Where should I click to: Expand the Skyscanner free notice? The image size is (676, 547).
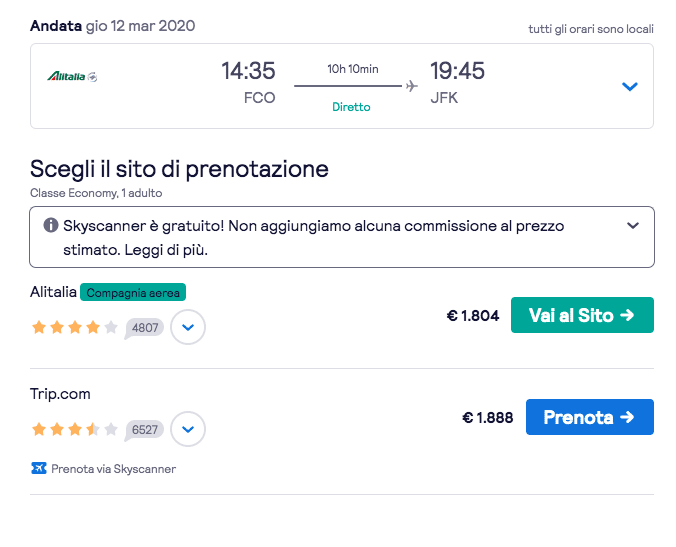tap(632, 226)
